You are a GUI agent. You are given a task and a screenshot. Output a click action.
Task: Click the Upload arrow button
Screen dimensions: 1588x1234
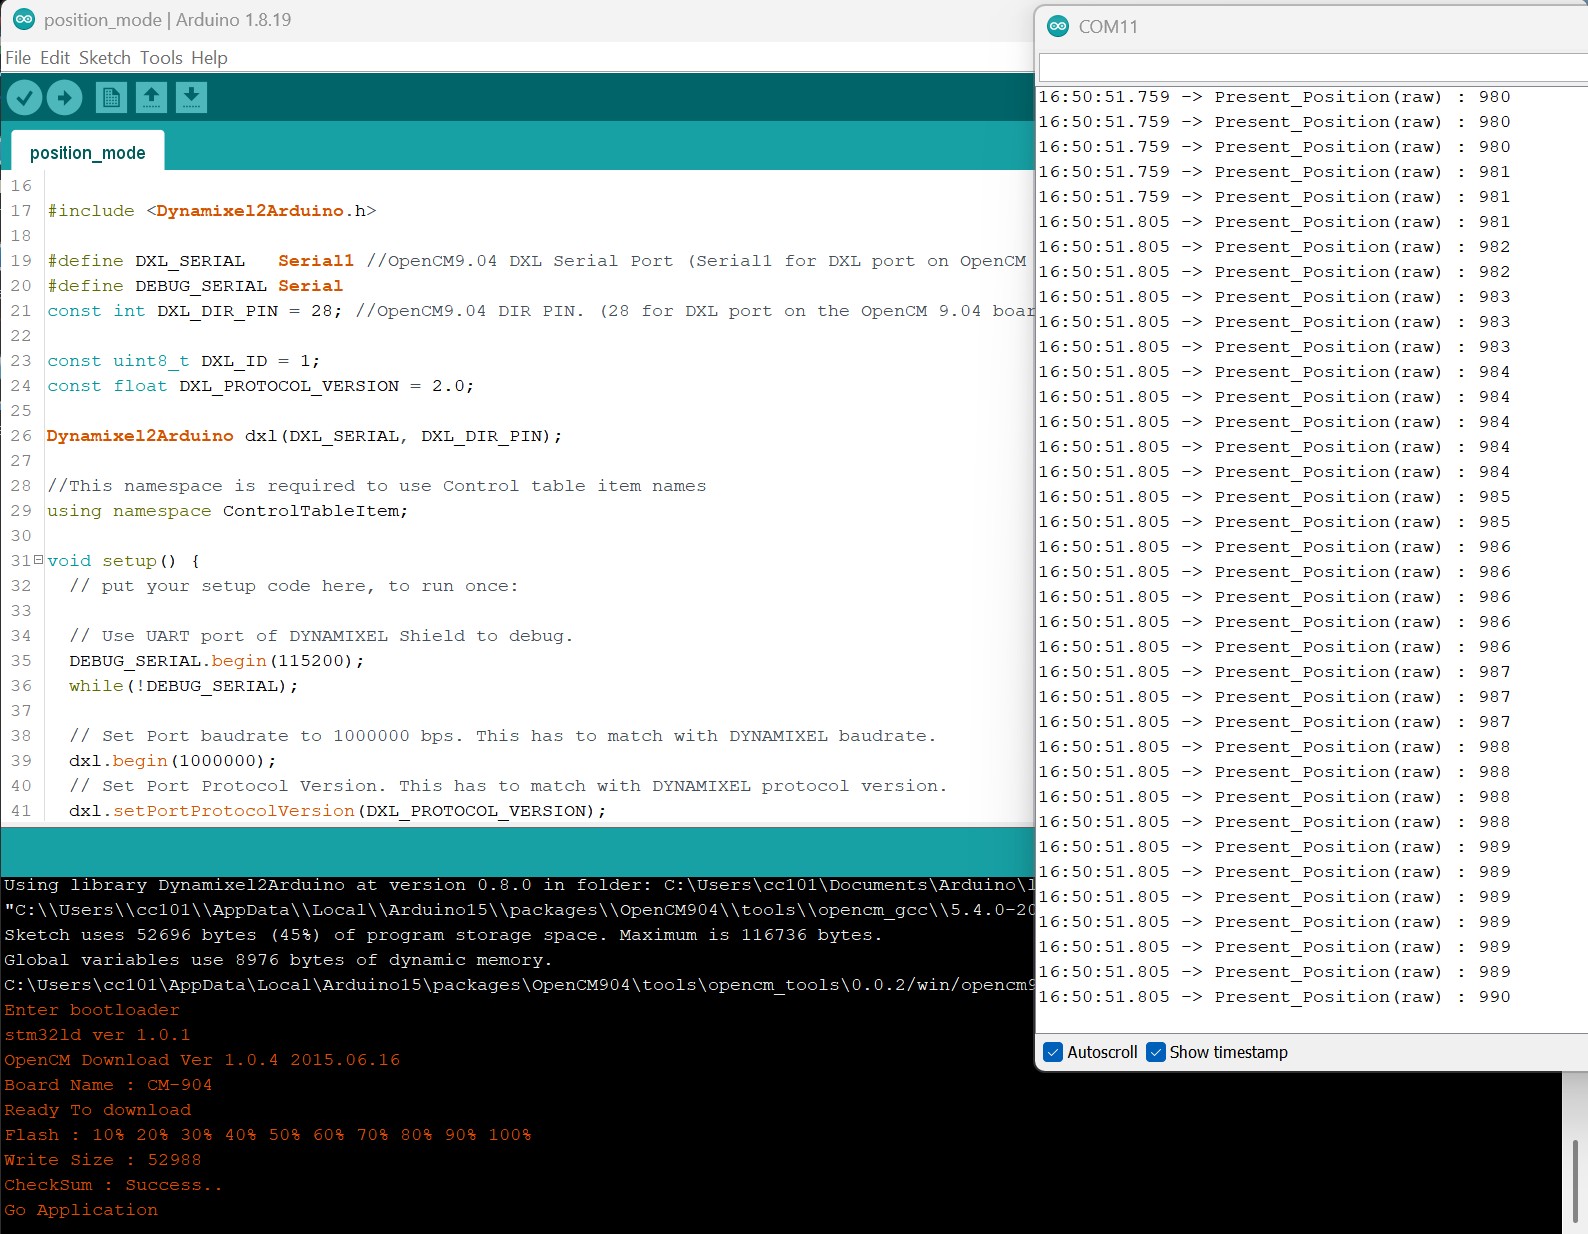click(x=65, y=97)
